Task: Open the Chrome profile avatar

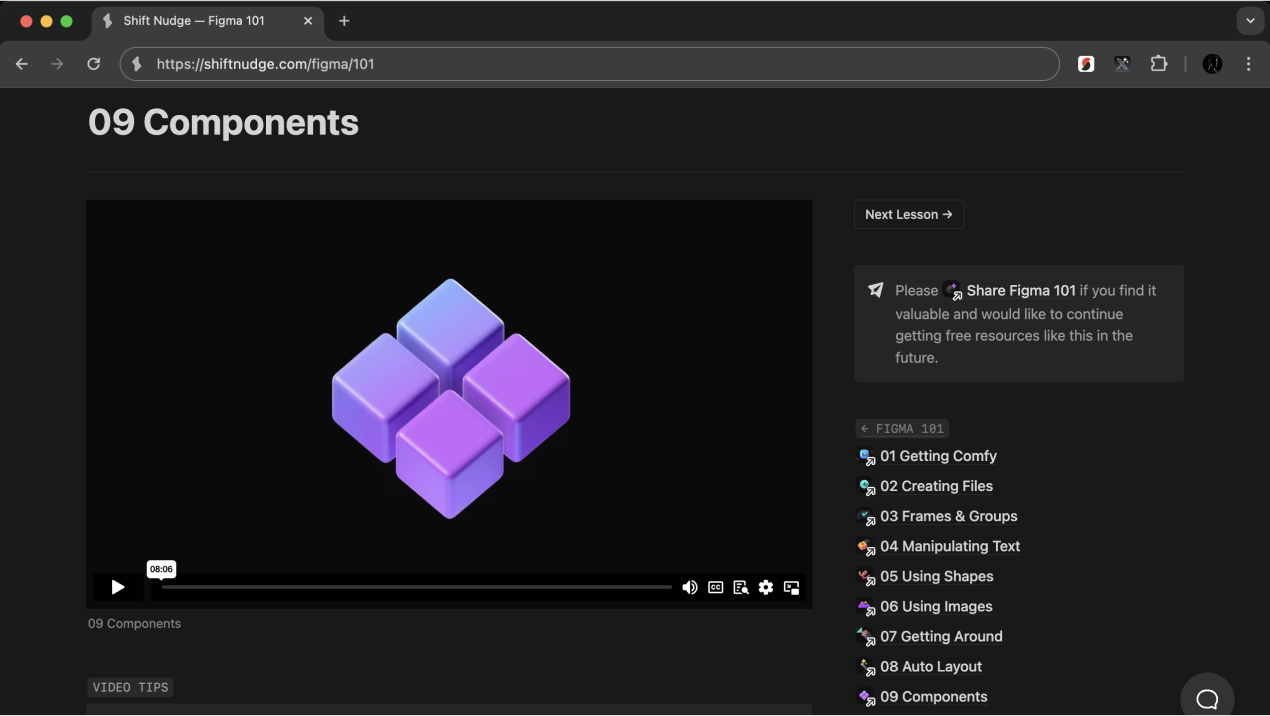Action: [1212, 64]
